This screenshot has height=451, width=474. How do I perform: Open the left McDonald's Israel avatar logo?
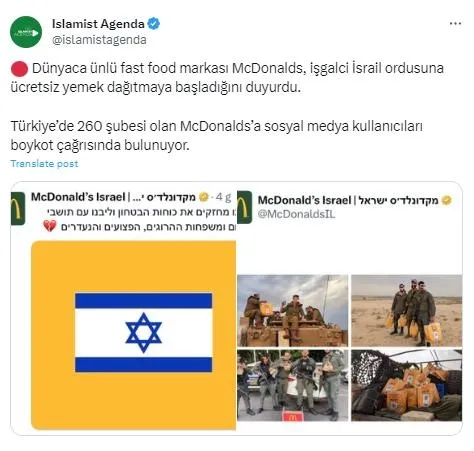(18, 208)
